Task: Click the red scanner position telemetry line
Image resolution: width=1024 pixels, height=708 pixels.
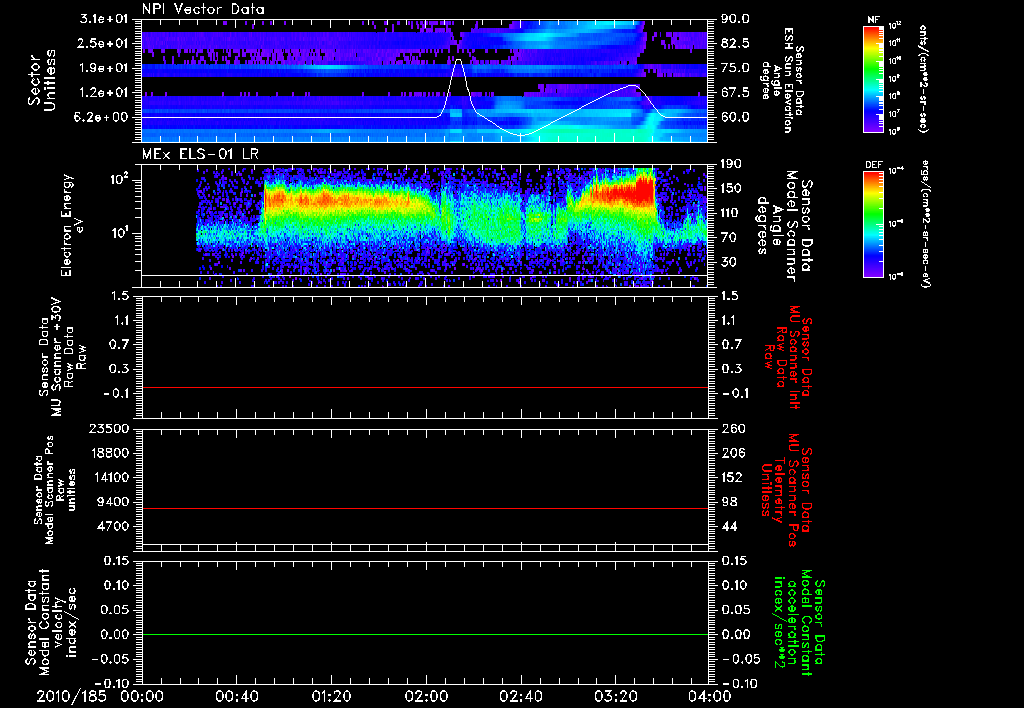Action: pos(425,508)
